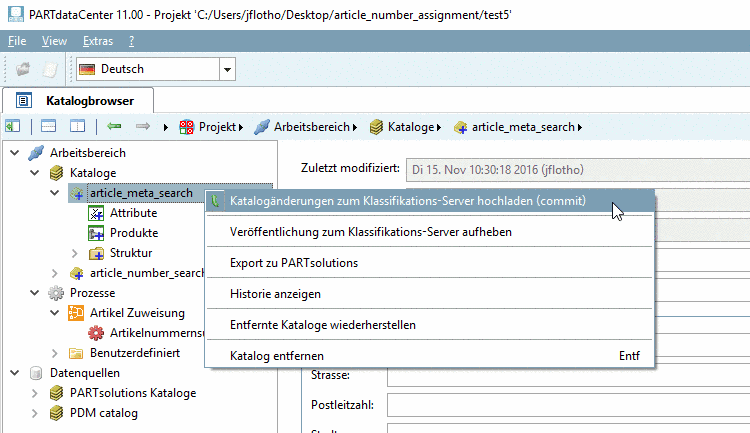The image size is (750, 433).
Task: Expand the PDM catalog node
Action: click(34, 413)
